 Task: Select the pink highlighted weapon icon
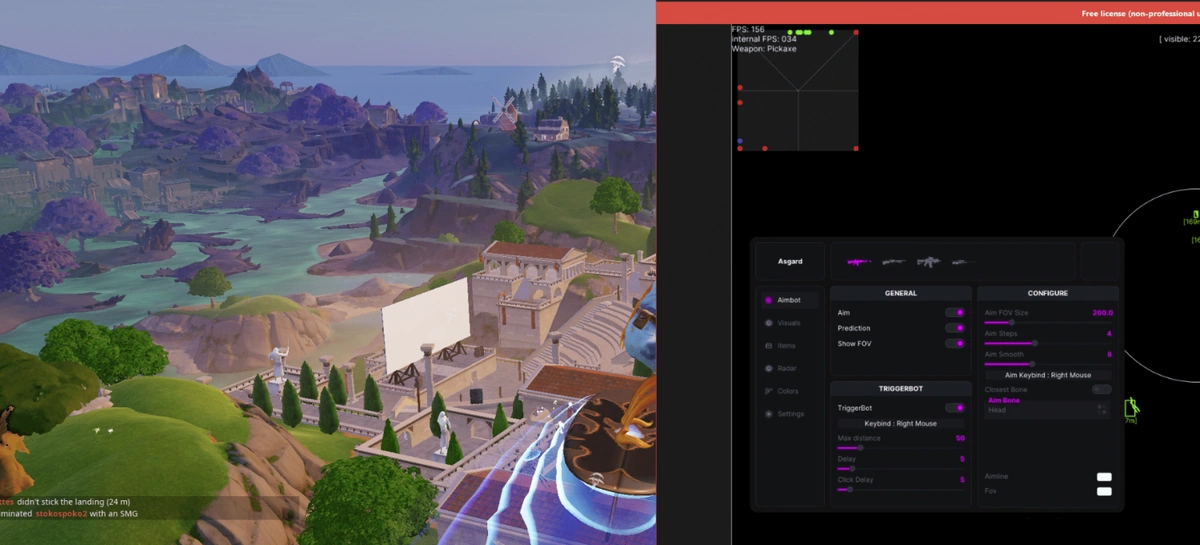coord(859,262)
